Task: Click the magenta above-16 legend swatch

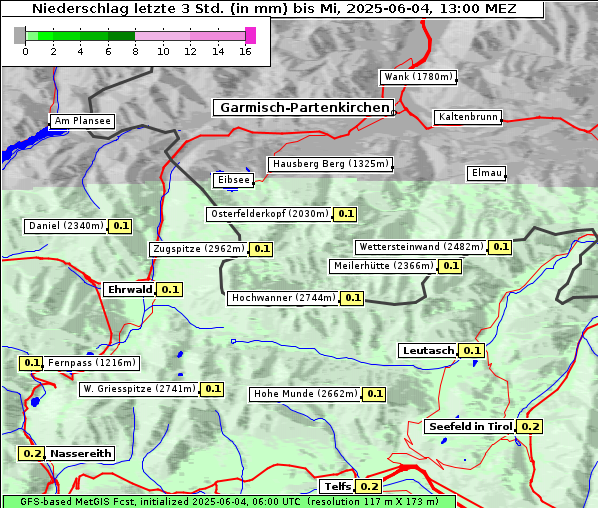Action: 251,35
